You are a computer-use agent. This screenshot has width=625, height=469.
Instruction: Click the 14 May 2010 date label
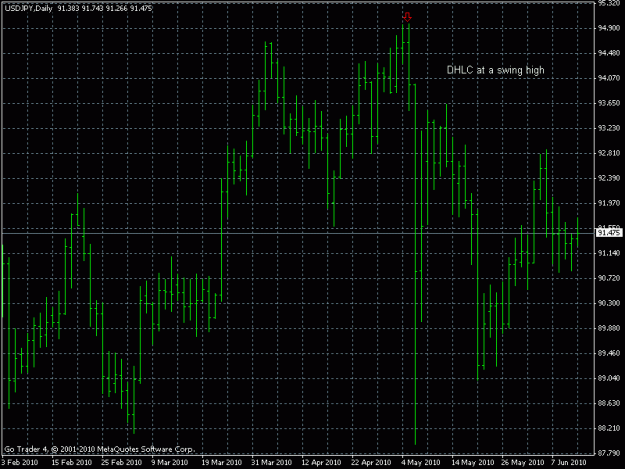[473, 462]
